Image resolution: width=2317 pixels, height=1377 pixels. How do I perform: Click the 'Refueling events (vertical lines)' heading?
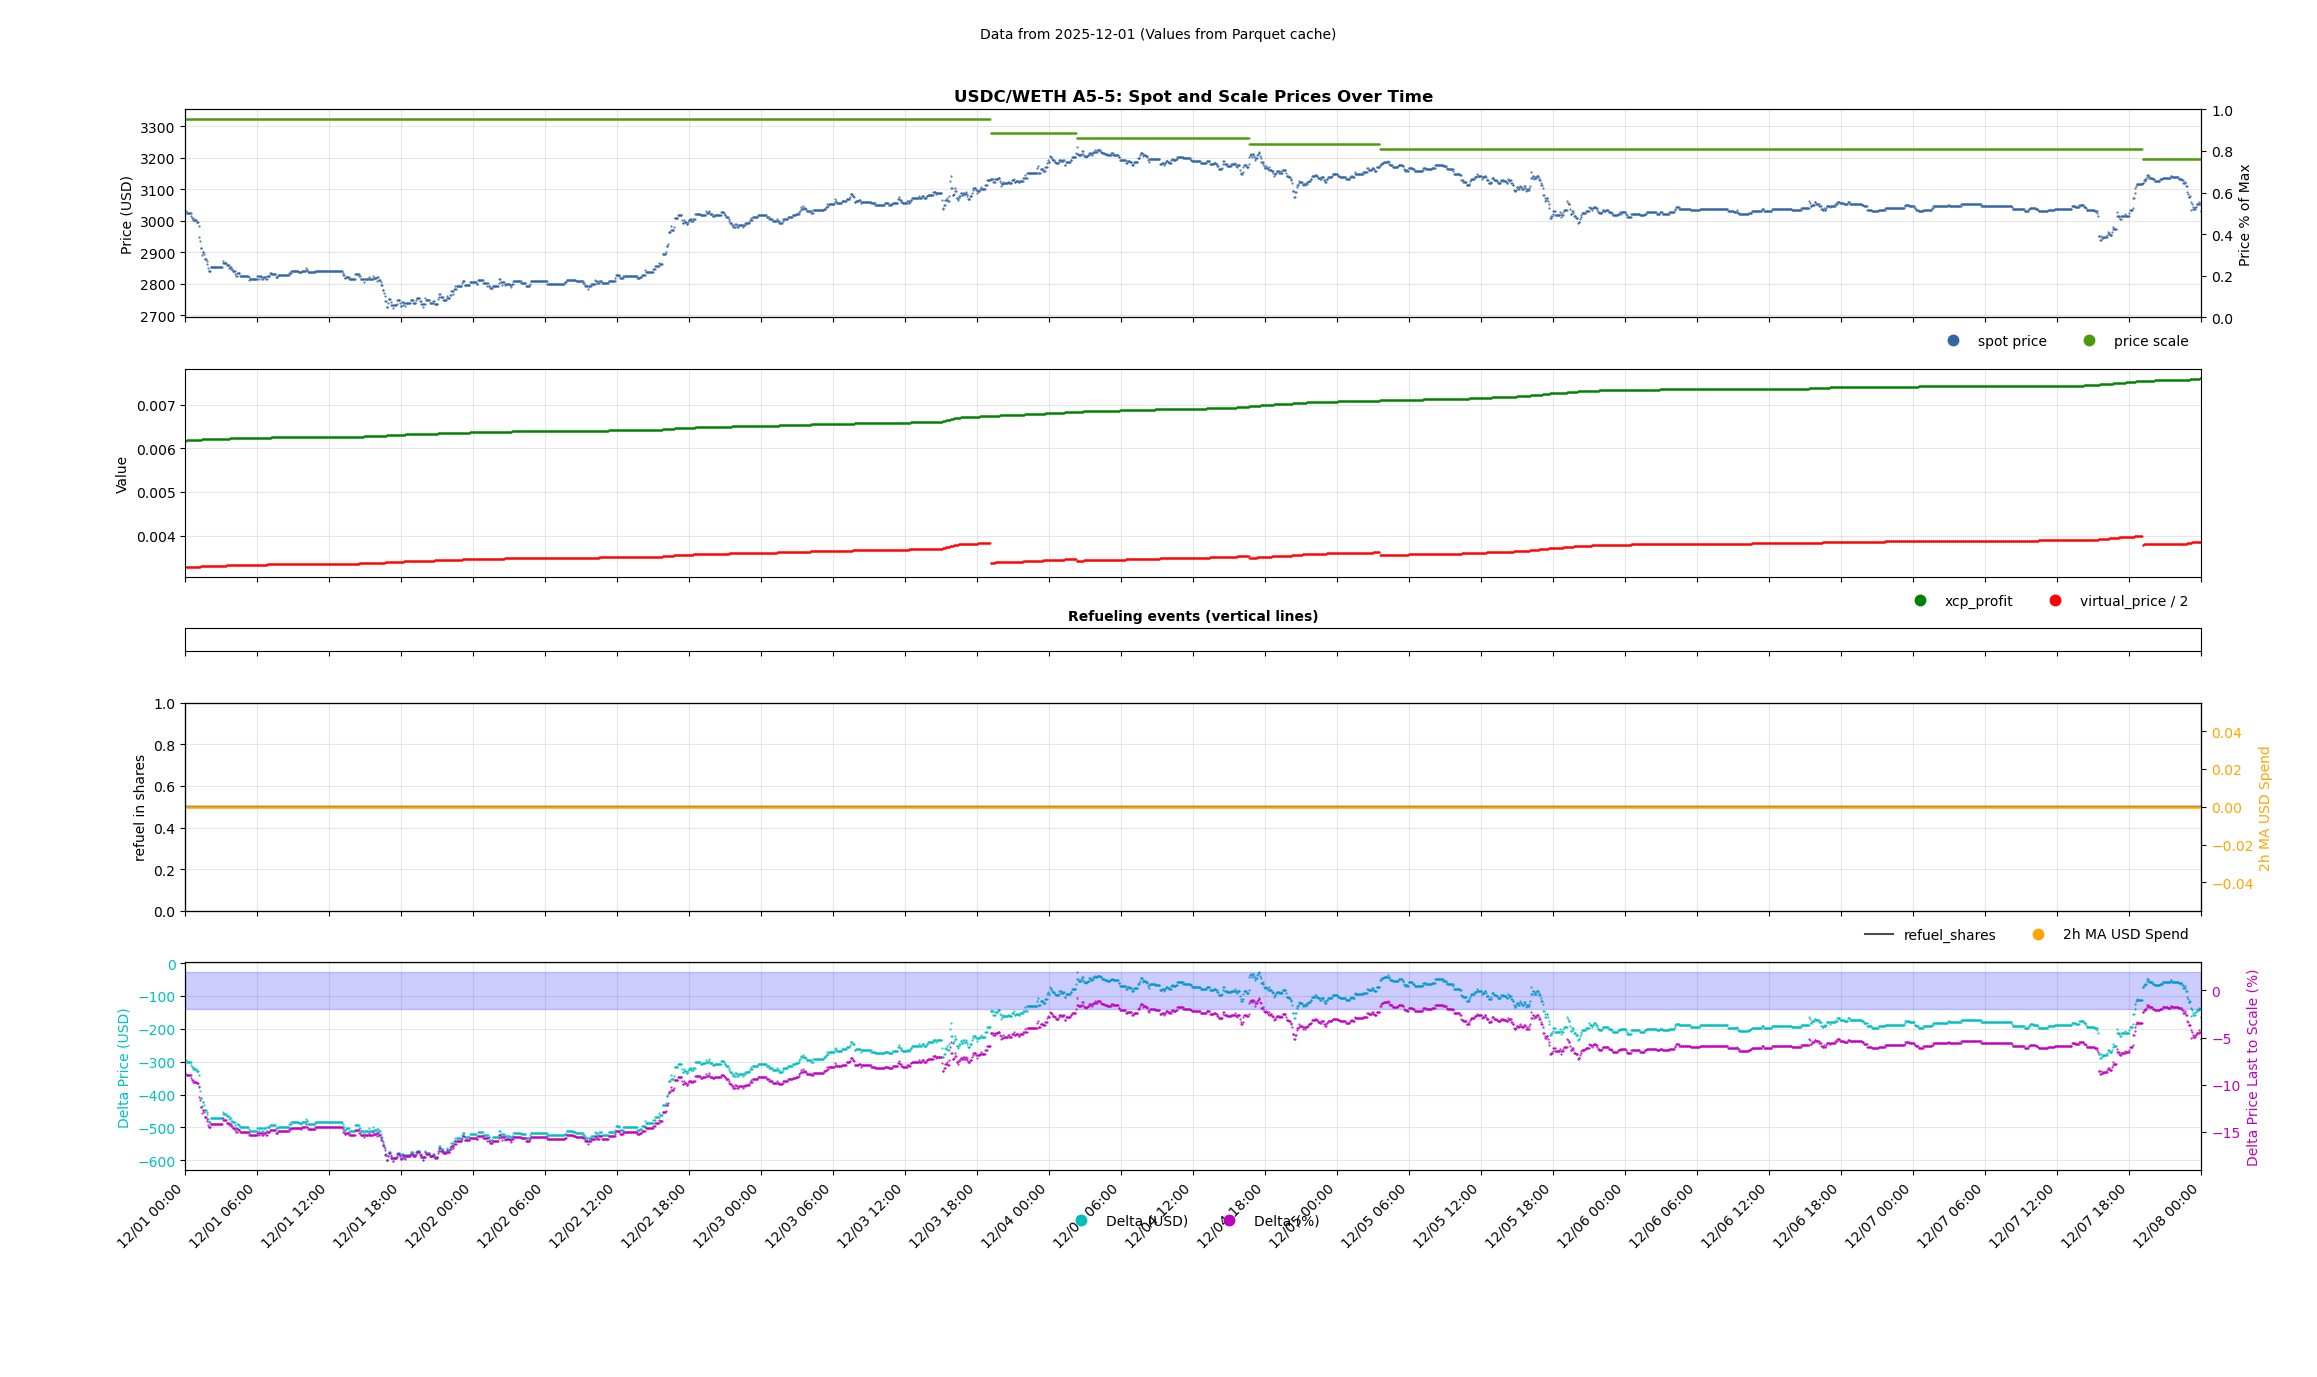pyautogui.click(x=1192, y=616)
